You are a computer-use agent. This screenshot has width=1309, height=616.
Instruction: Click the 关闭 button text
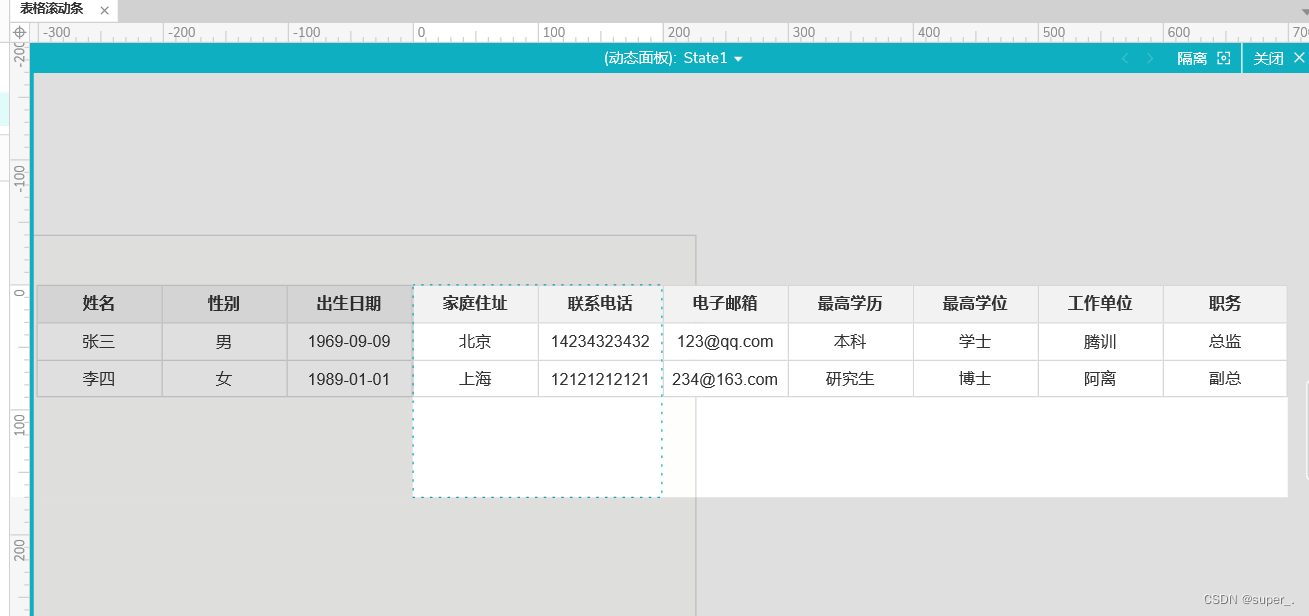[x=1268, y=59]
